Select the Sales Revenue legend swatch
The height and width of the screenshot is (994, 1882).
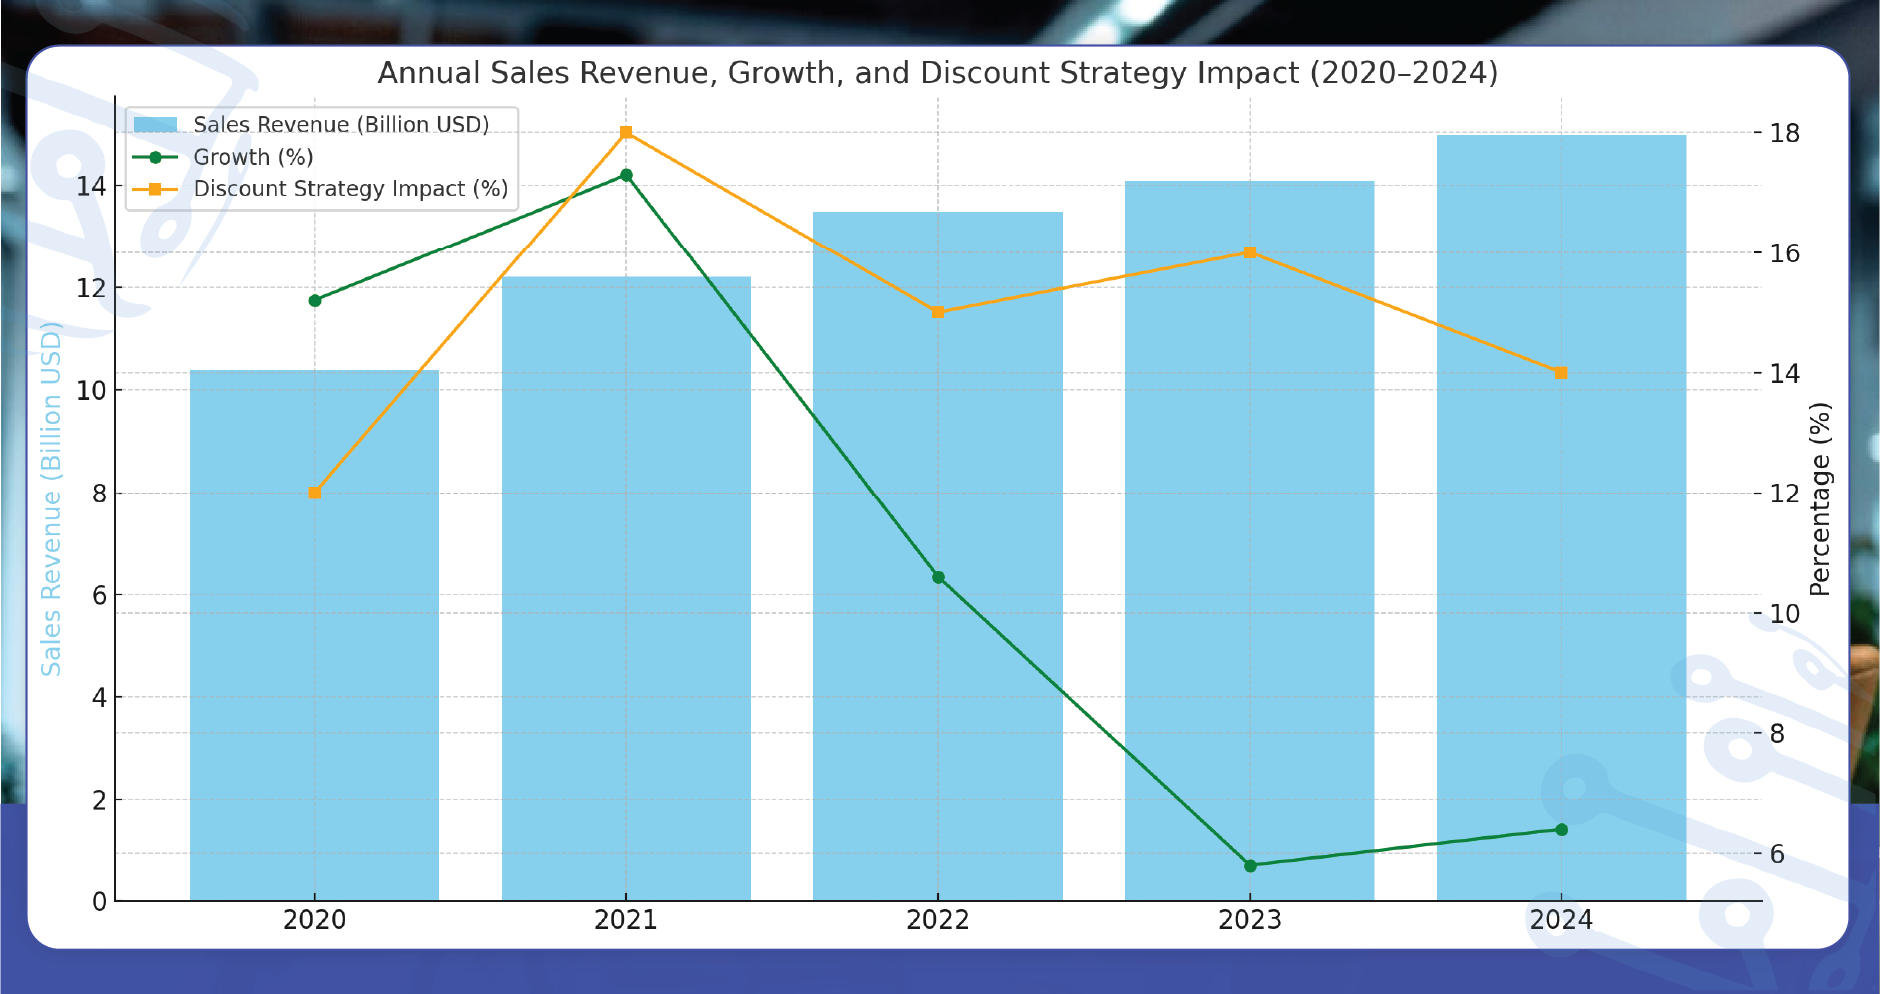point(157,124)
